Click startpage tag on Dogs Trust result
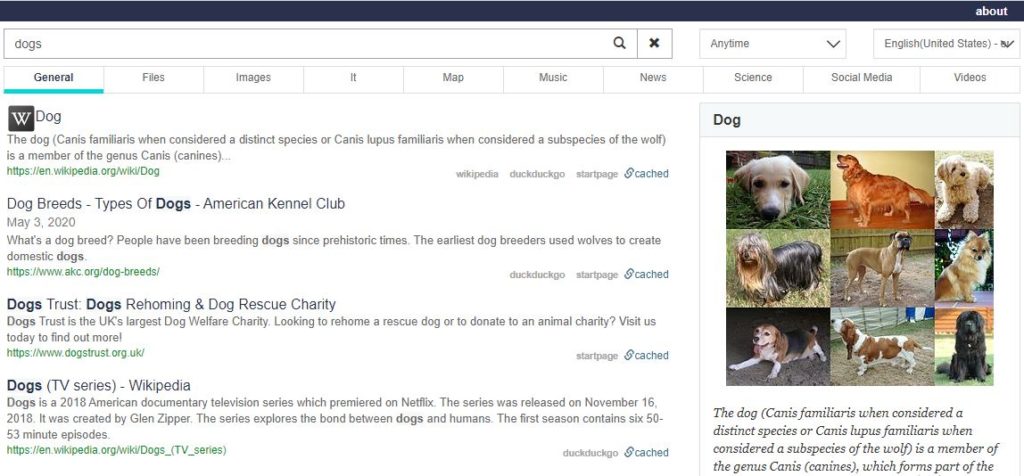This screenshot has height=476, width=1024. pos(597,356)
